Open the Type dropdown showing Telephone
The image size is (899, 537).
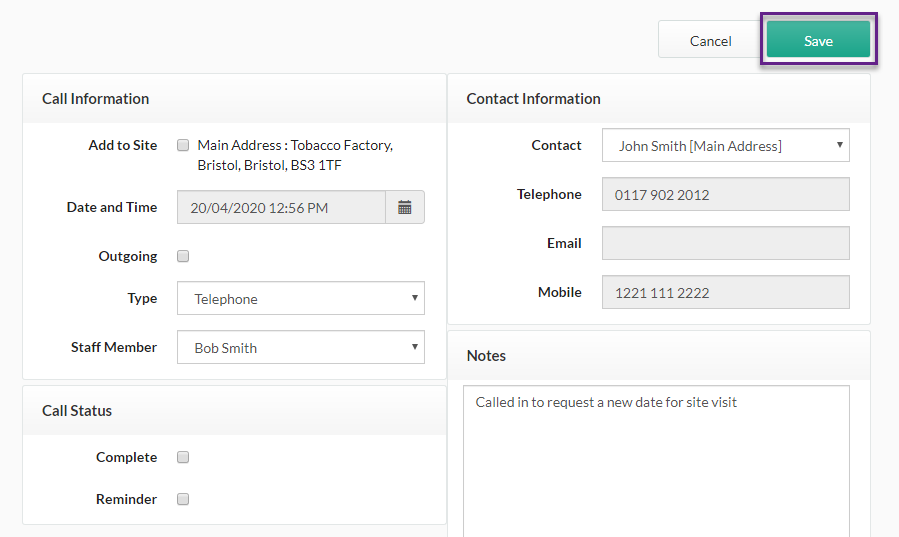[301, 298]
